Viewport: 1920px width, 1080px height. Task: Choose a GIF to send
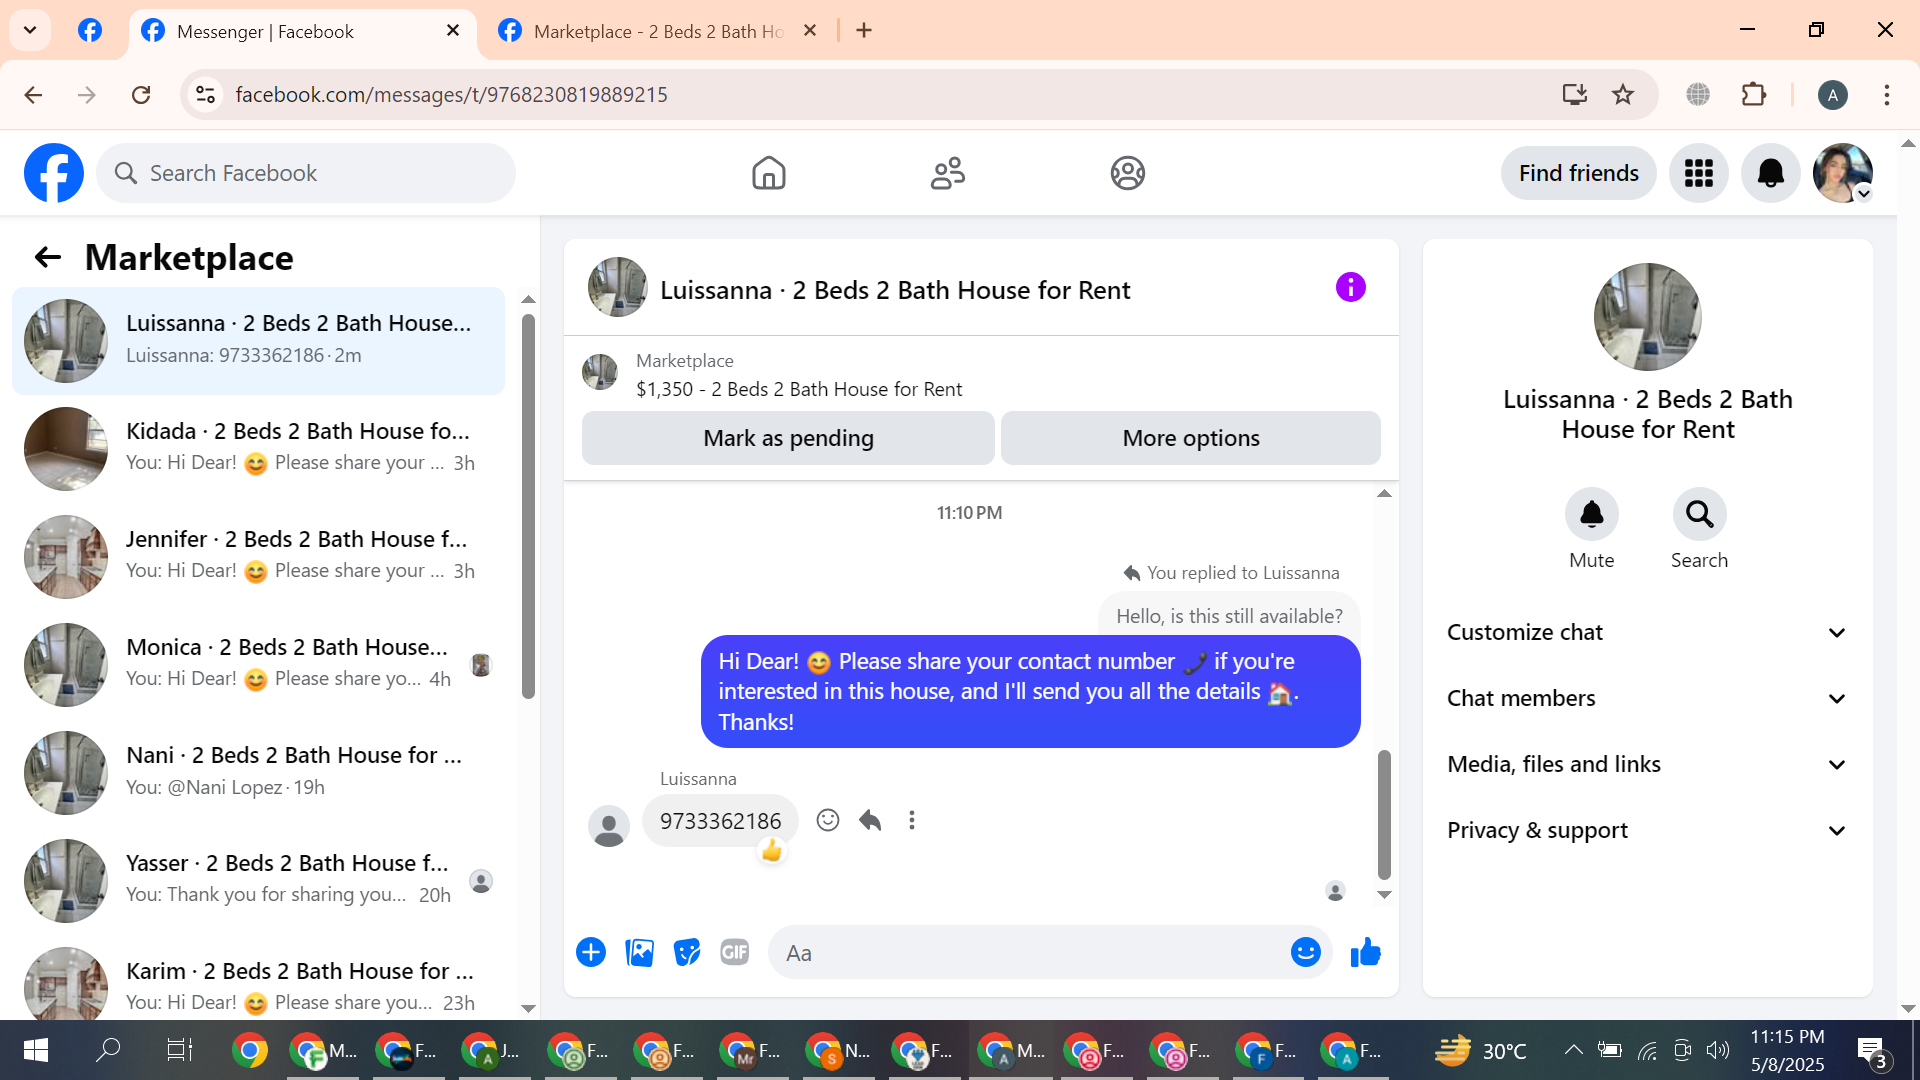pos(735,952)
